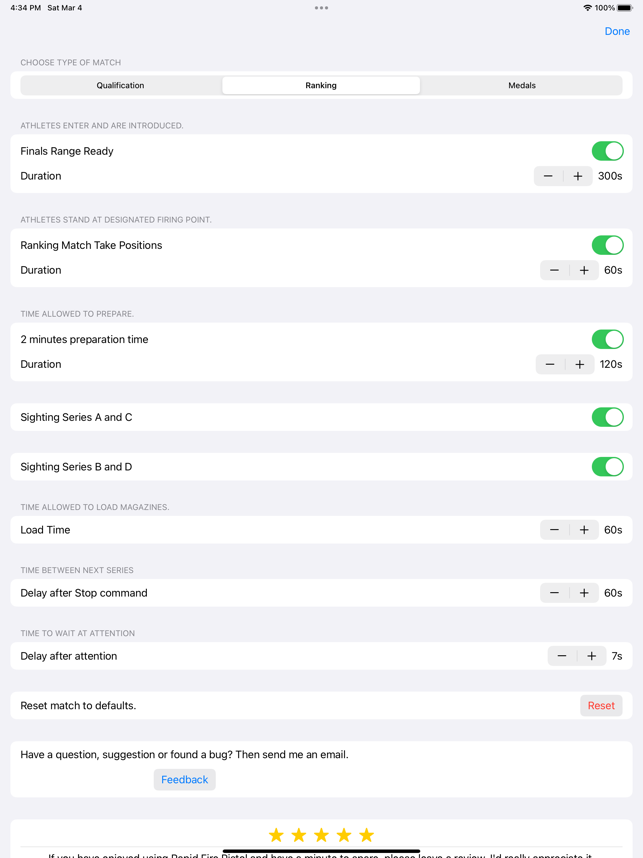Increase Delay after attention value
This screenshot has width=643, height=858.
click(592, 656)
